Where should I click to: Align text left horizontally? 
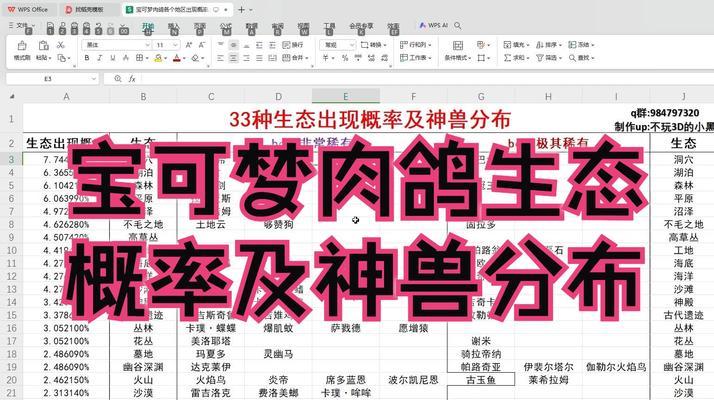click(220, 58)
